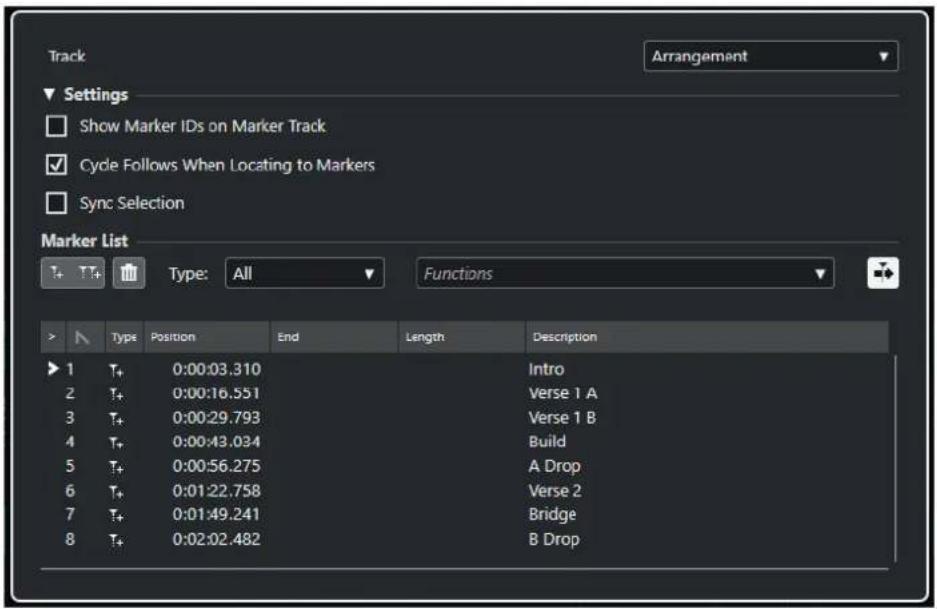The image size is (937, 609).
Task: Click the Insert Cycle Marker icon
Action: point(90,273)
